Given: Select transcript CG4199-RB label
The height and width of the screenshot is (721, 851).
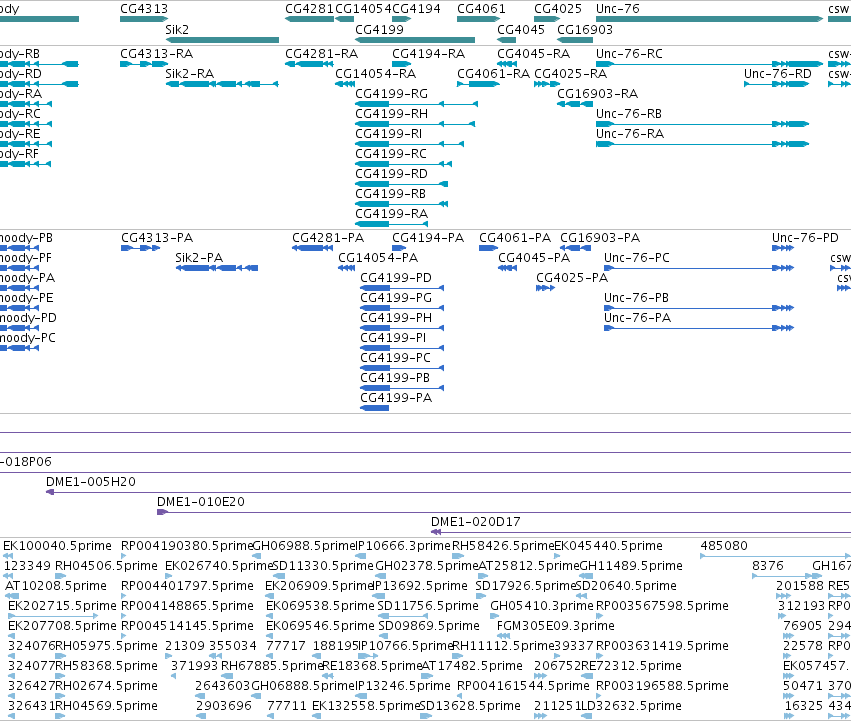Looking at the screenshot, I should coord(391,194).
